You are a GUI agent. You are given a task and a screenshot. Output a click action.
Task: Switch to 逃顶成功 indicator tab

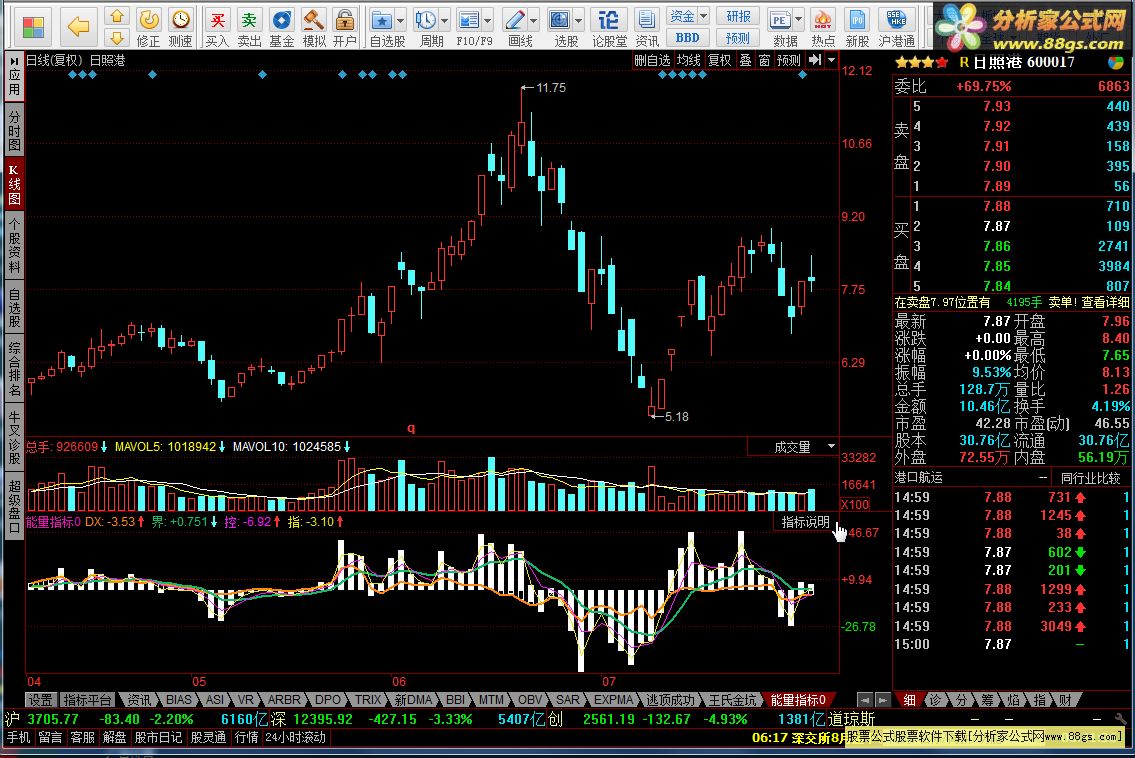click(x=670, y=700)
